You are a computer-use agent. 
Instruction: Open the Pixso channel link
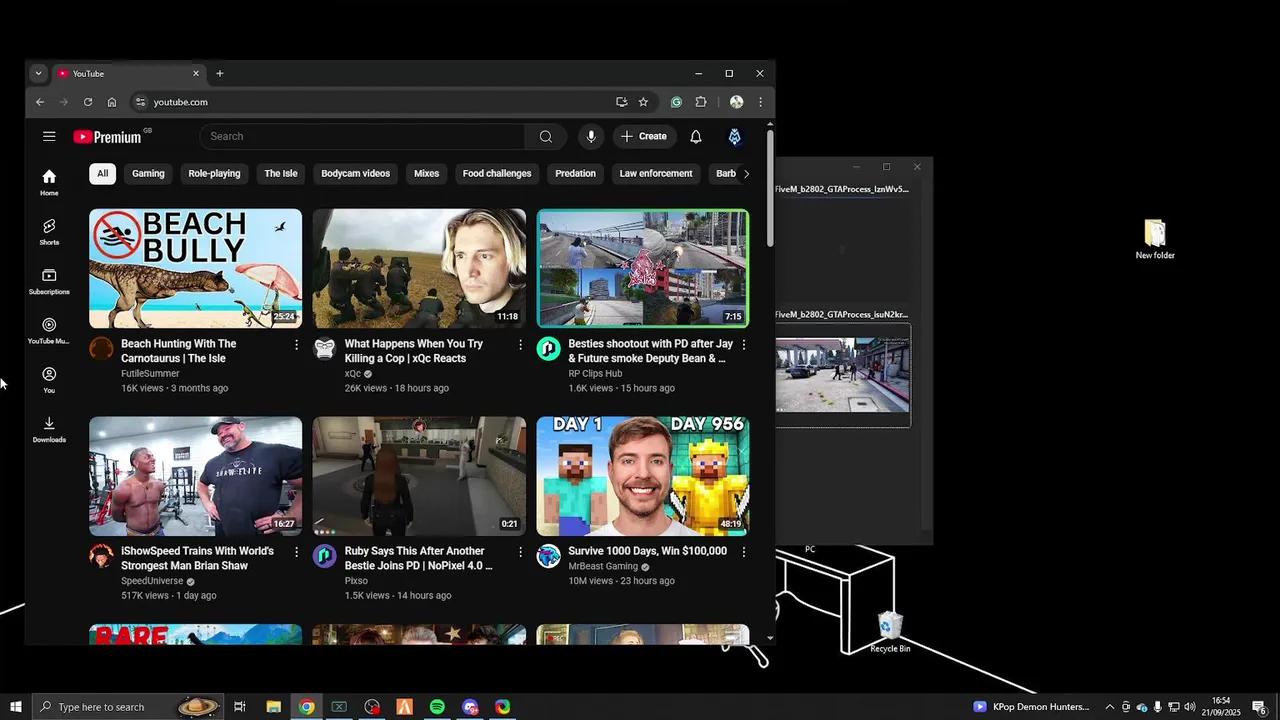tap(356, 581)
